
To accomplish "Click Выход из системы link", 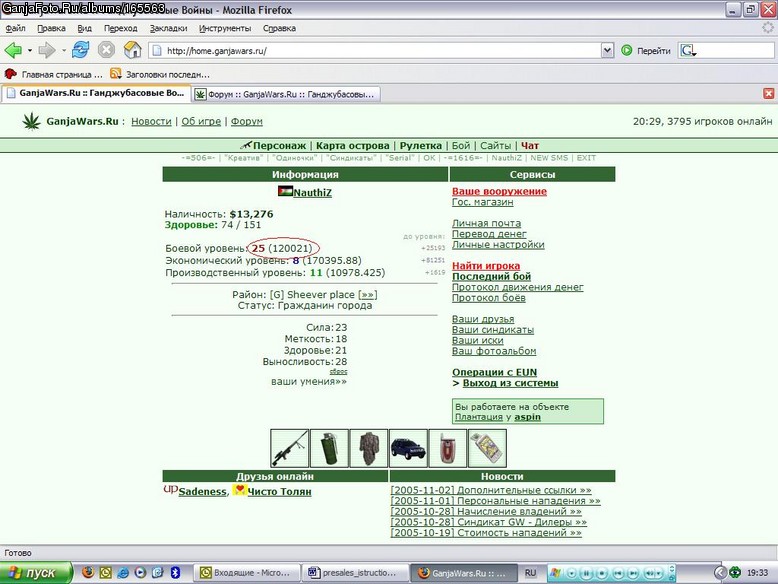I will [510, 383].
